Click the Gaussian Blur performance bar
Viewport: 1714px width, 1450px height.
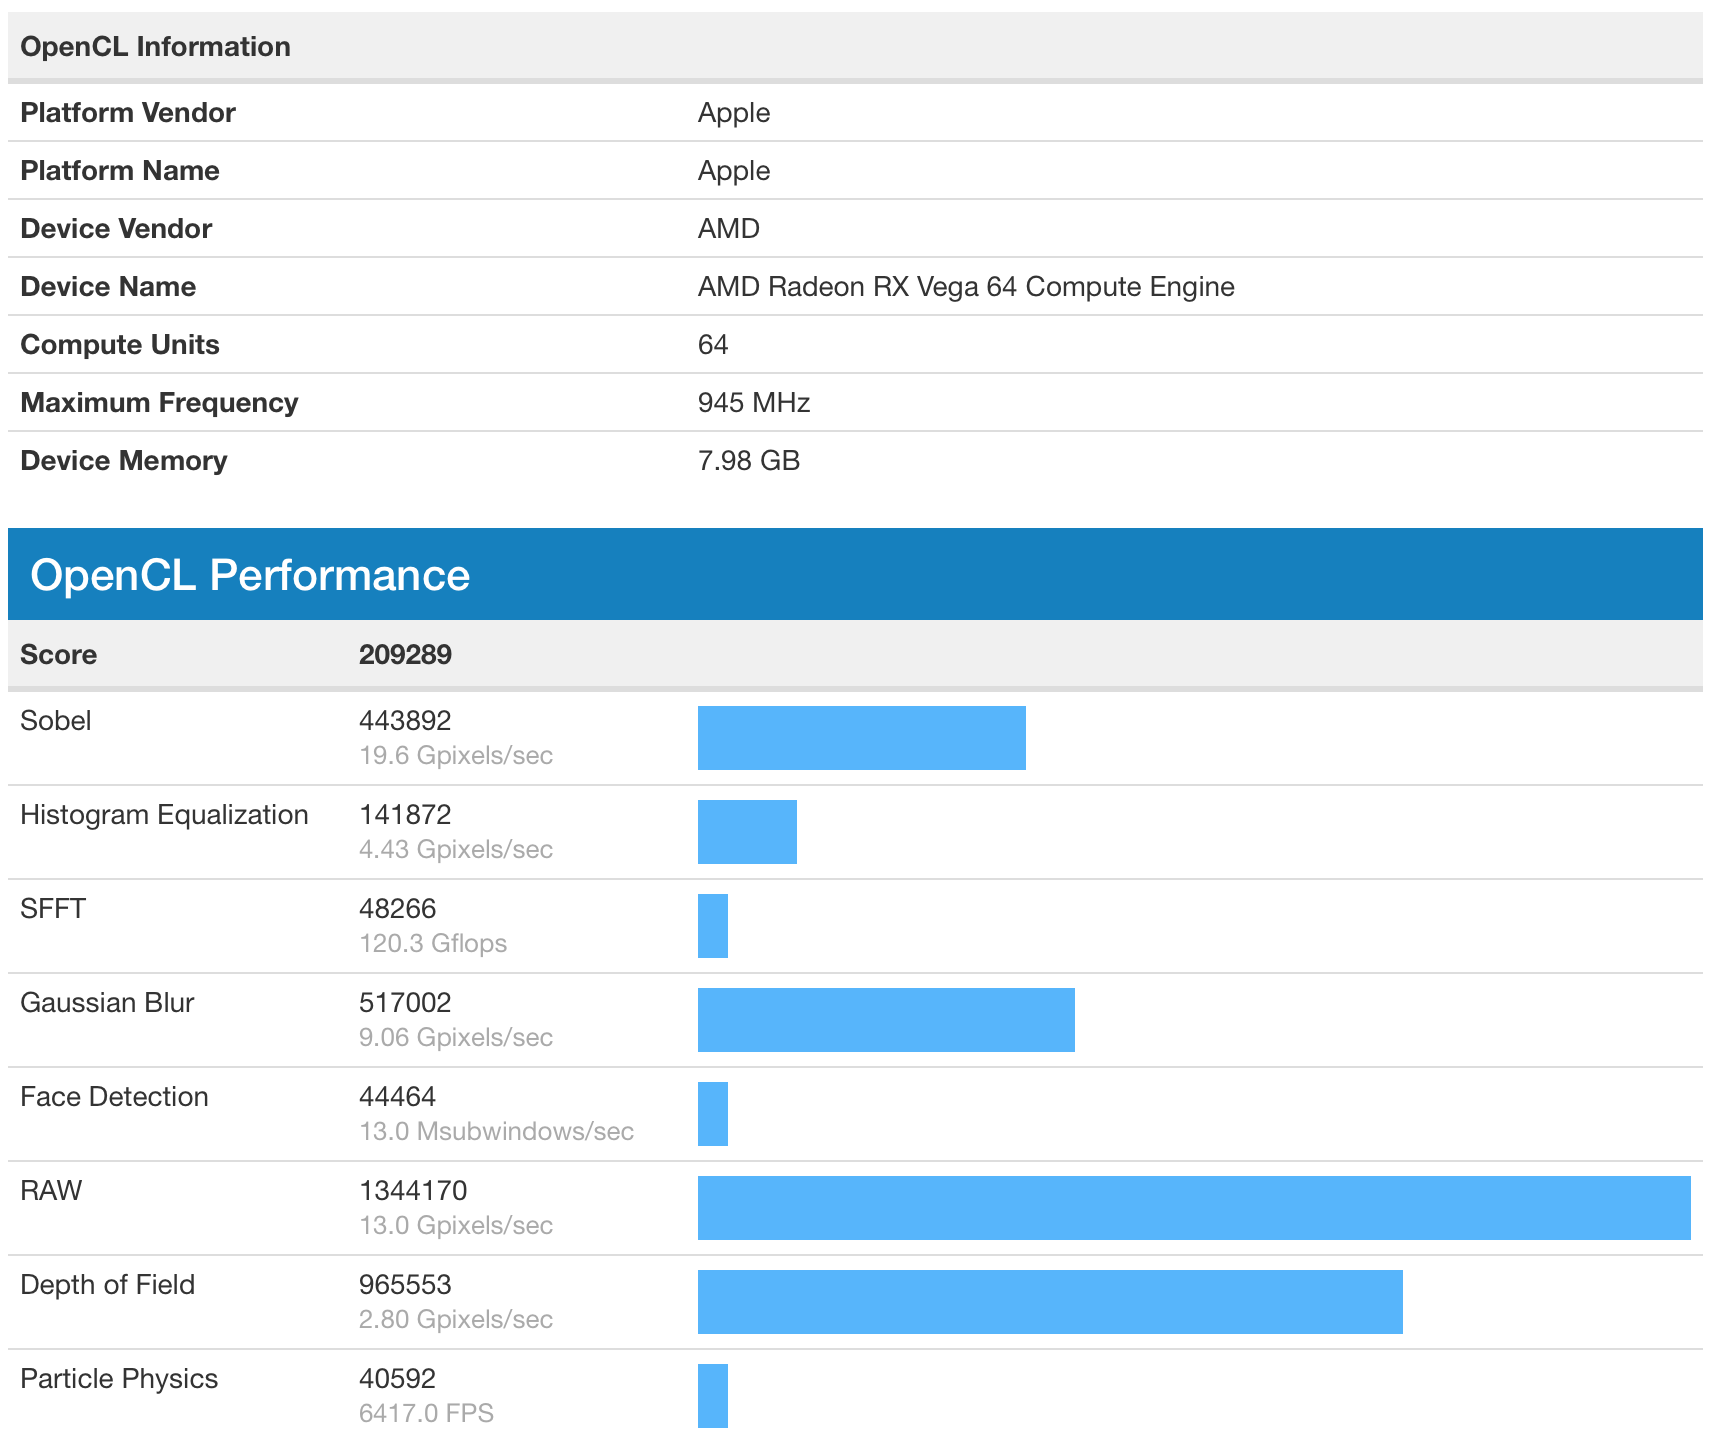point(886,1020)
